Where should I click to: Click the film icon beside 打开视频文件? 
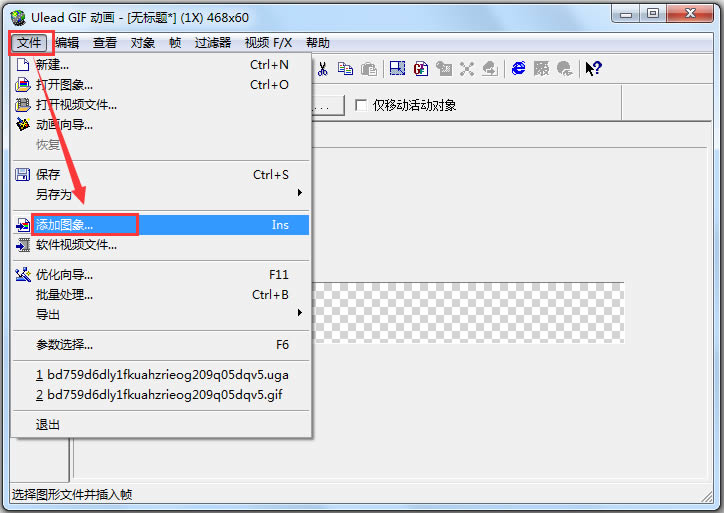(x=23, y=105)
